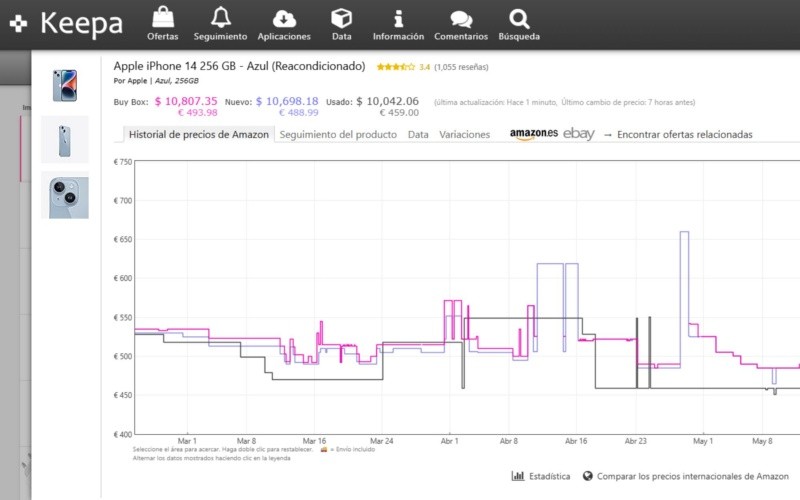800x500 pixels.
Task: Click the amazon.es logo link
Action: (533, 134)
